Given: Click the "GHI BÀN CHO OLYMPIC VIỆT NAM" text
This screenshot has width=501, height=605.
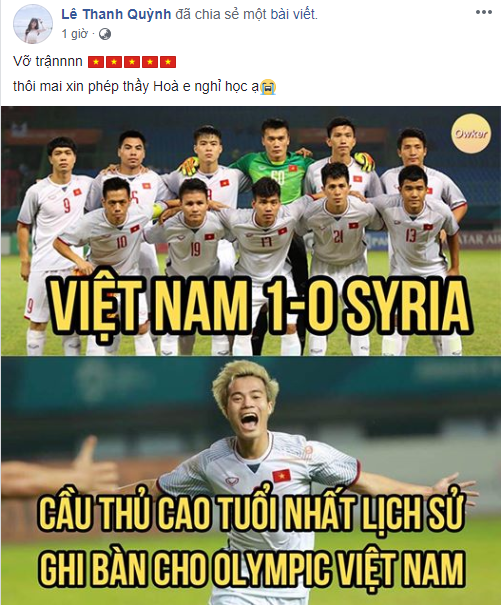Looking at the screenshot, I should 252,568.
